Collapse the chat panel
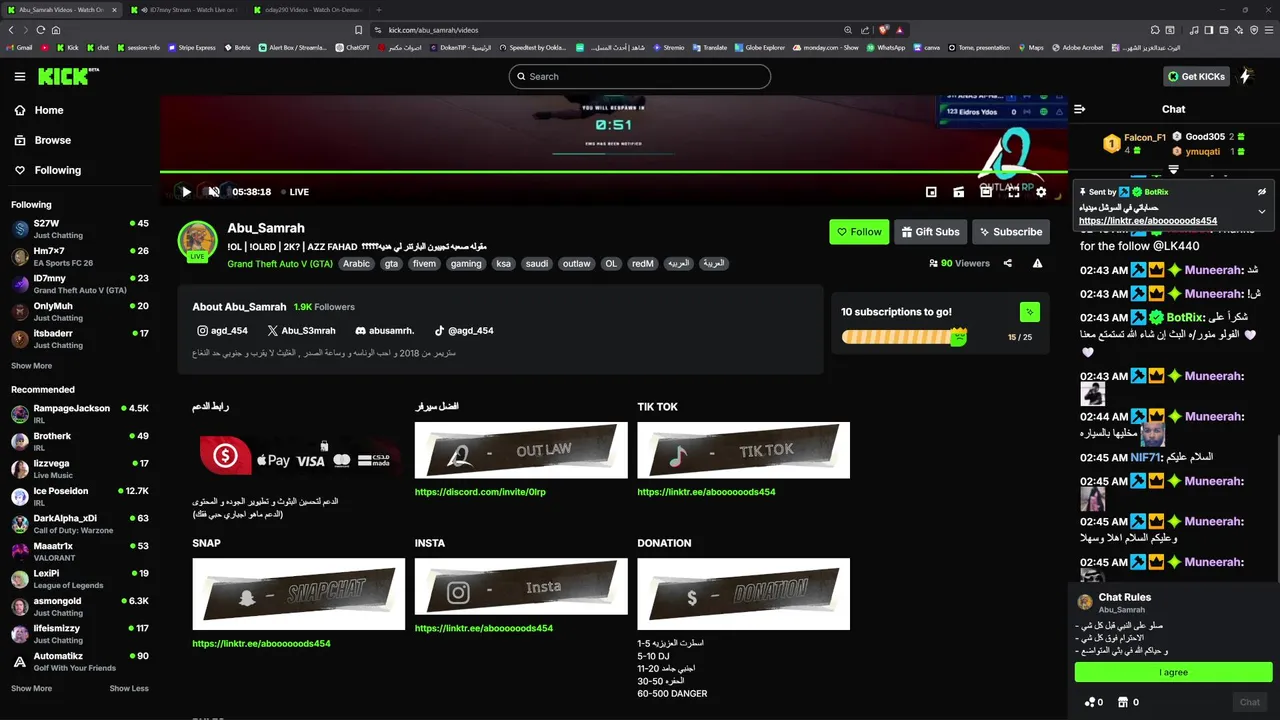Viewport: 1280px width, 720px height. pos(1080,109)
